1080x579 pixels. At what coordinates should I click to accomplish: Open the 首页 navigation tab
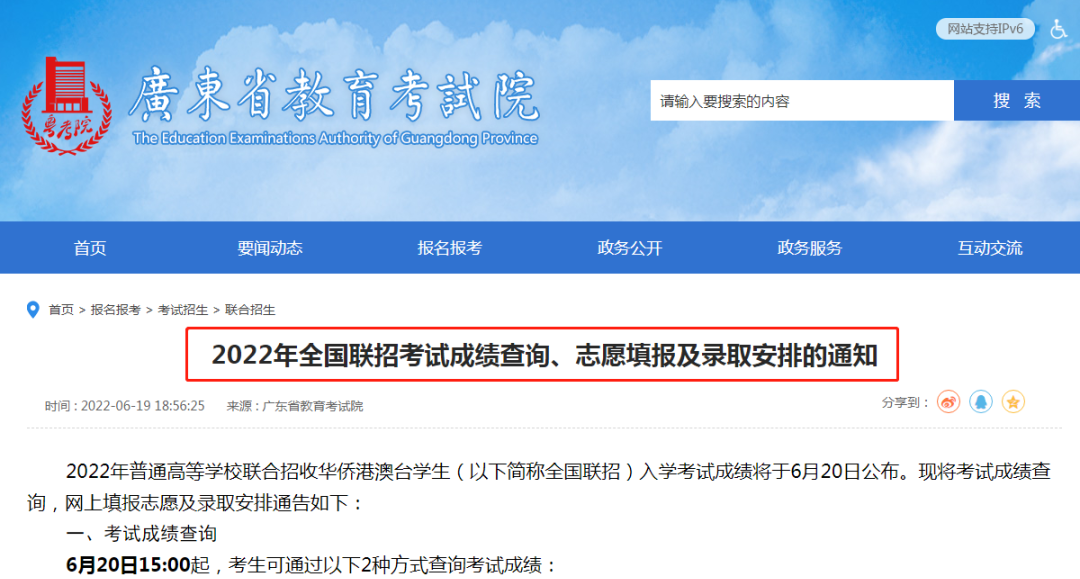[90, 248]
